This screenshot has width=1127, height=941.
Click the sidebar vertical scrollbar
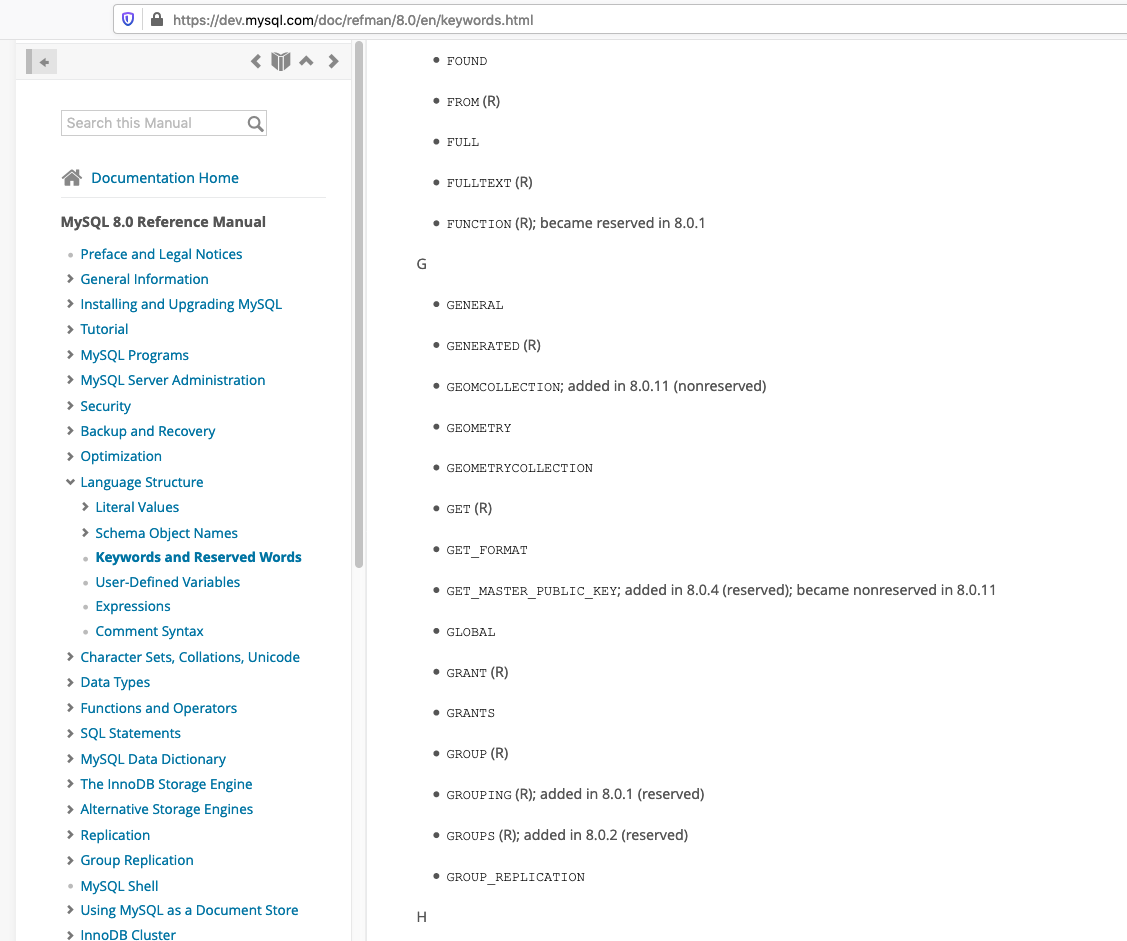[x=359, y=306]
